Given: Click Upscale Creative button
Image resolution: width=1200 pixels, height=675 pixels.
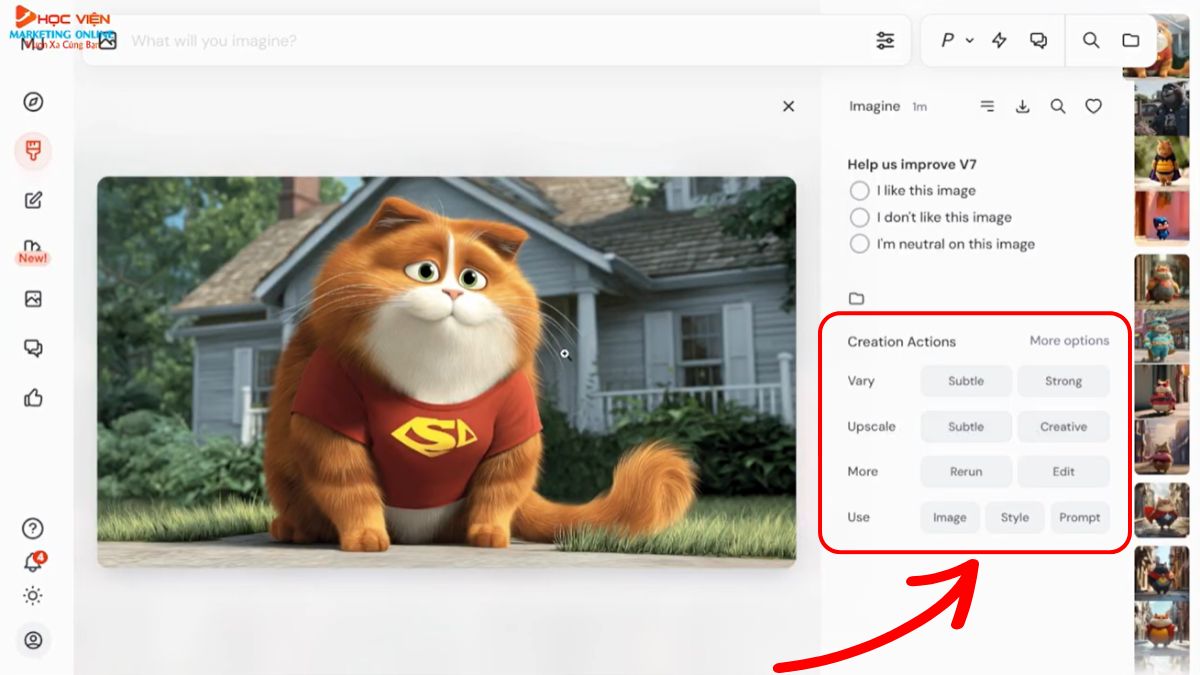Looking at the screenshot, I should (x=1063, y=426).
